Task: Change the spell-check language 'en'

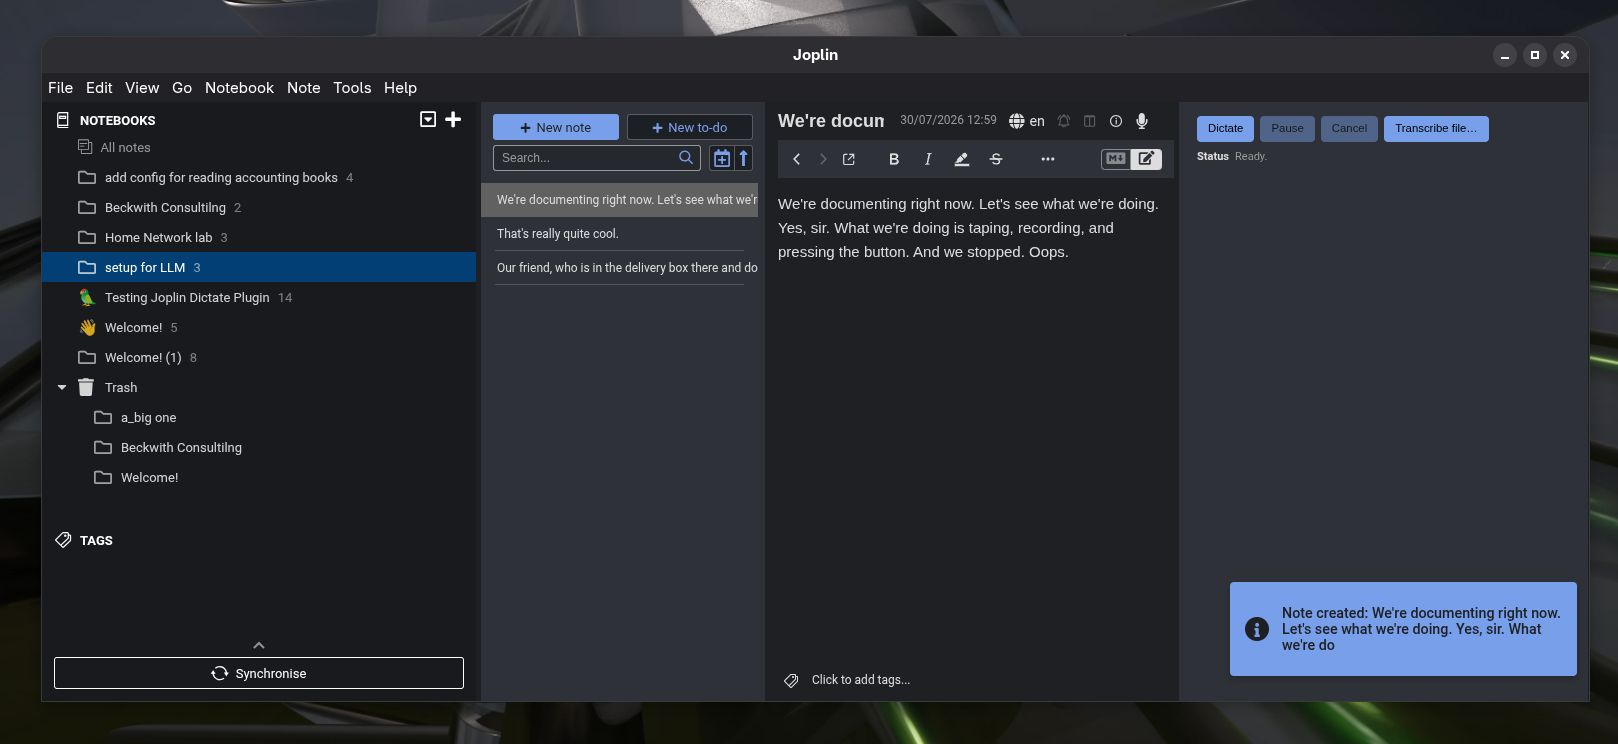Action: coord(1027,121)
